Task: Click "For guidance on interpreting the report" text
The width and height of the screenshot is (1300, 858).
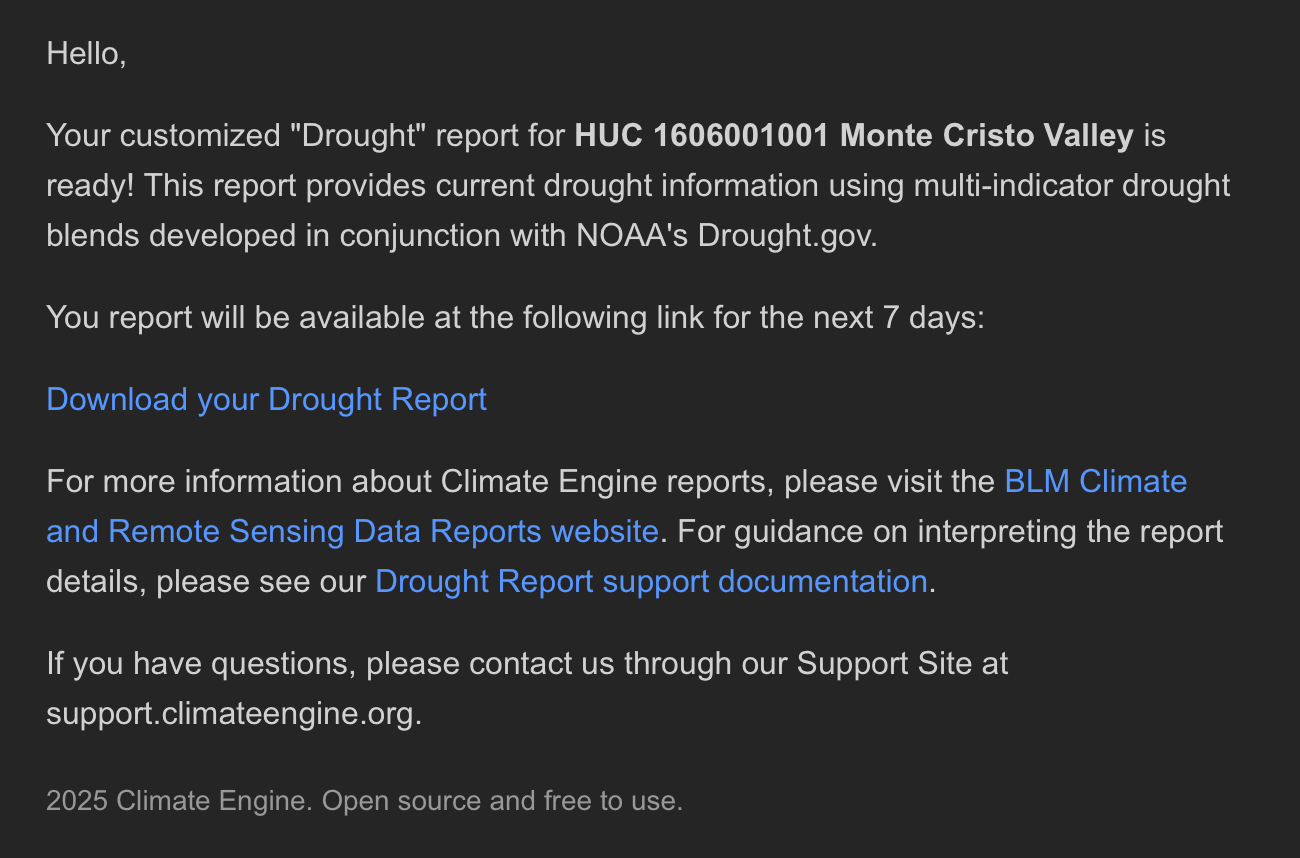Action: click(950, 531)
